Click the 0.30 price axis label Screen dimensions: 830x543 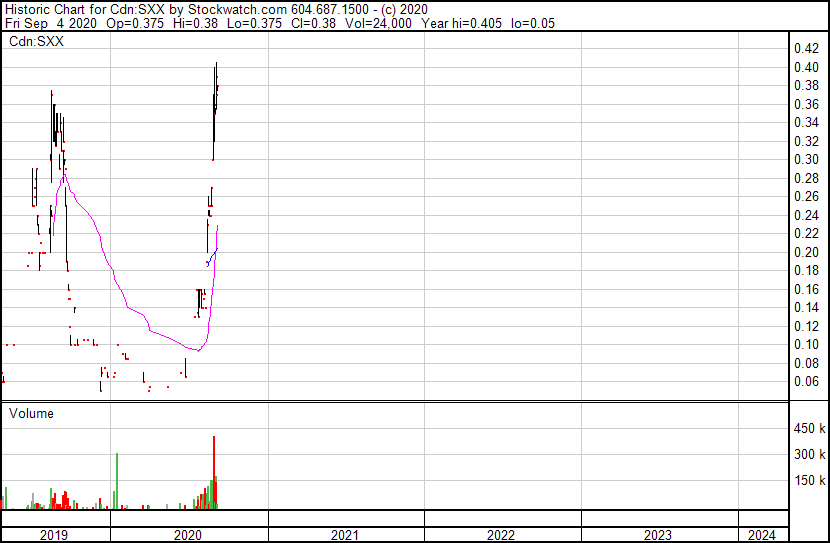[806, 160]
